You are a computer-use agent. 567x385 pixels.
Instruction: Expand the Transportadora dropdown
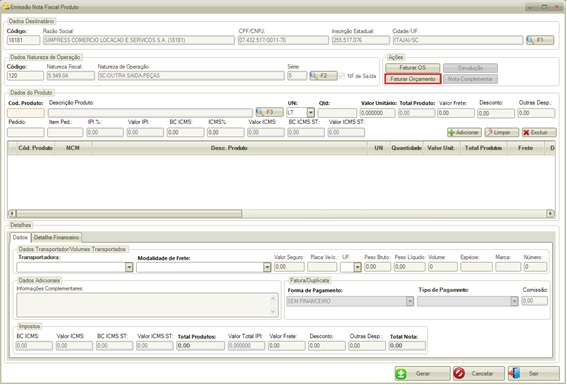pos(129,267)
